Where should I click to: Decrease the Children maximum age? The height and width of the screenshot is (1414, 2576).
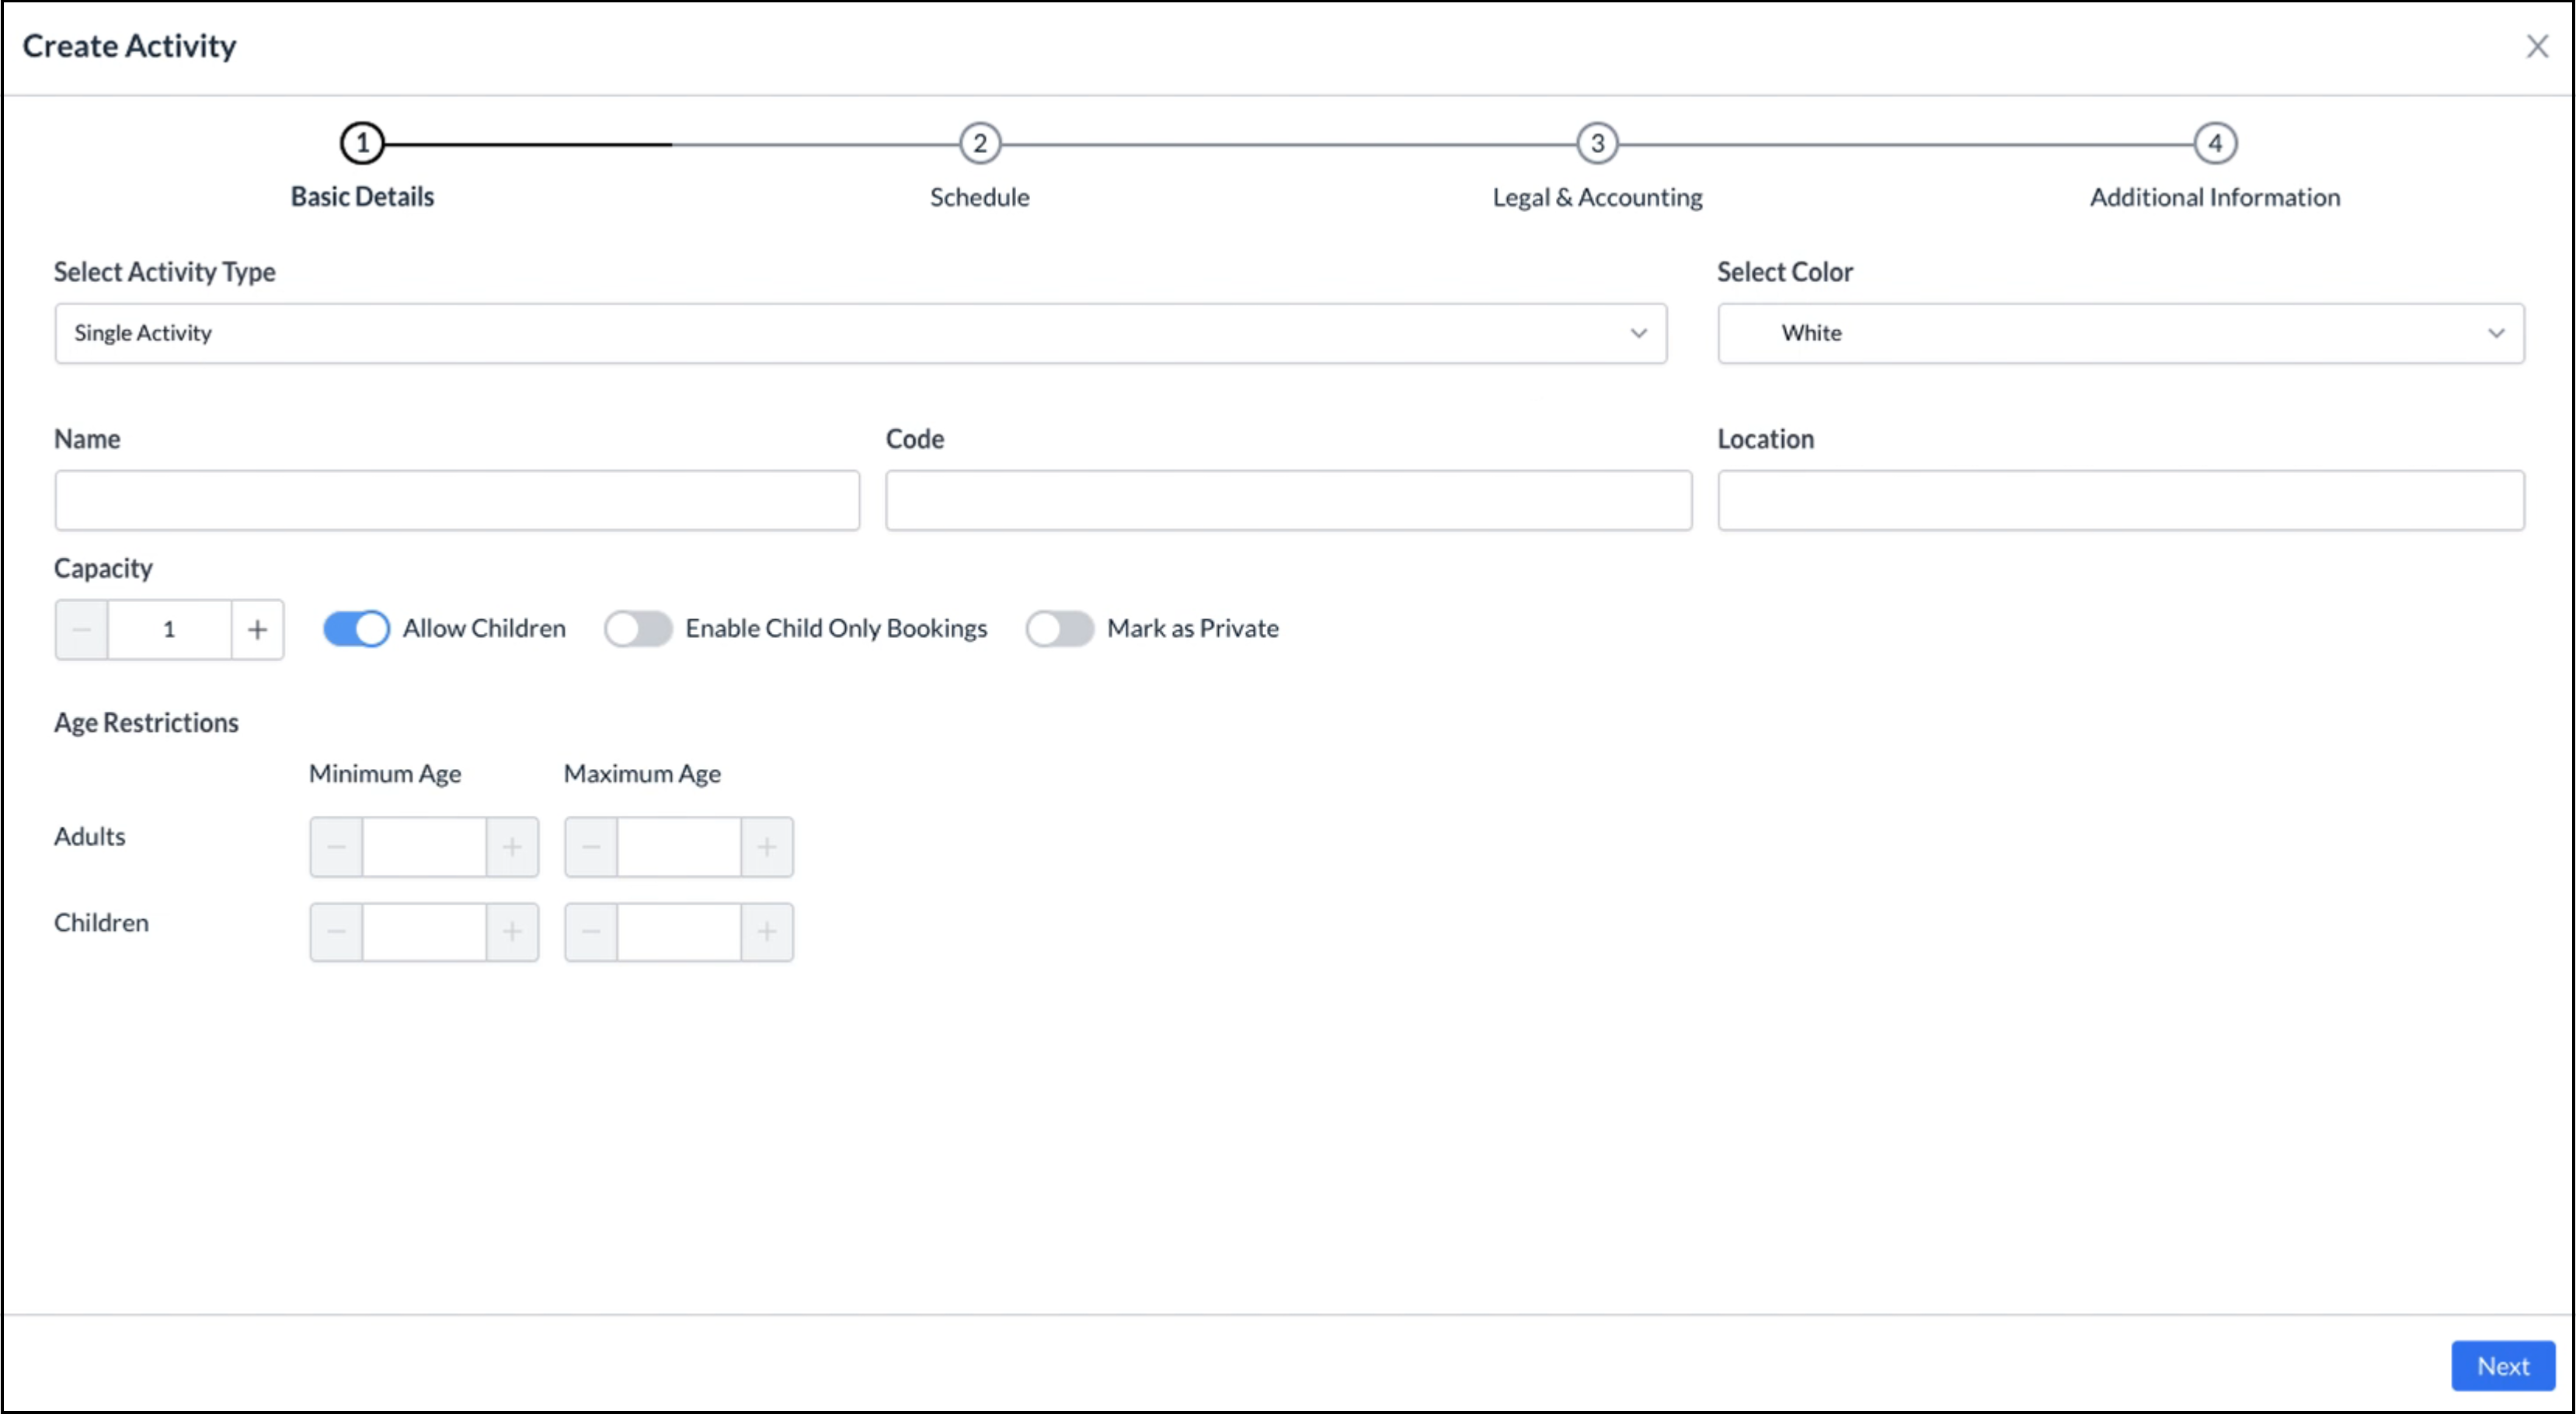[x=590, y=931]
